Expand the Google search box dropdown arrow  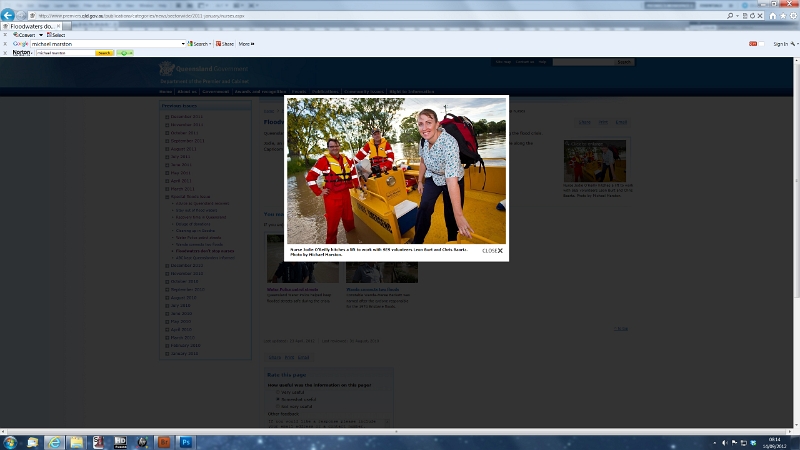click(184, 44)
